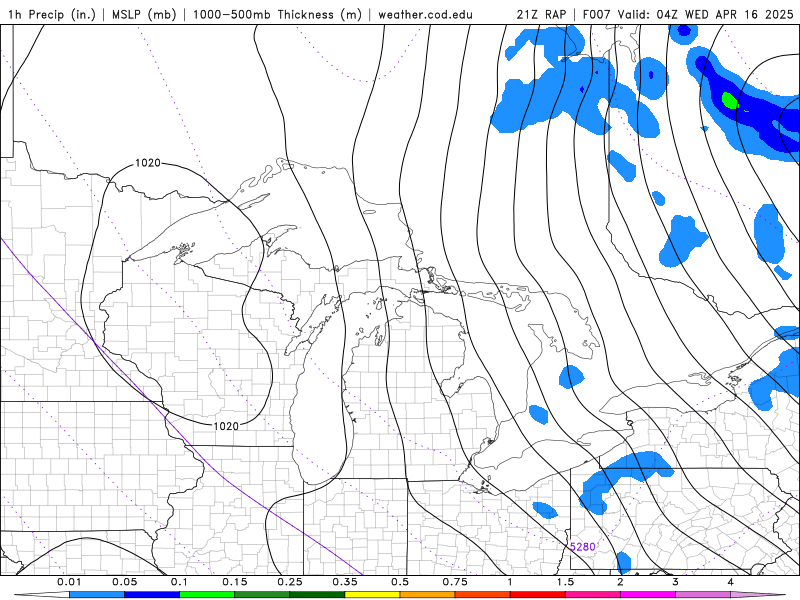
Task: Select the light blue 0.01–0.05 colorbar segment
Action: 97,595
